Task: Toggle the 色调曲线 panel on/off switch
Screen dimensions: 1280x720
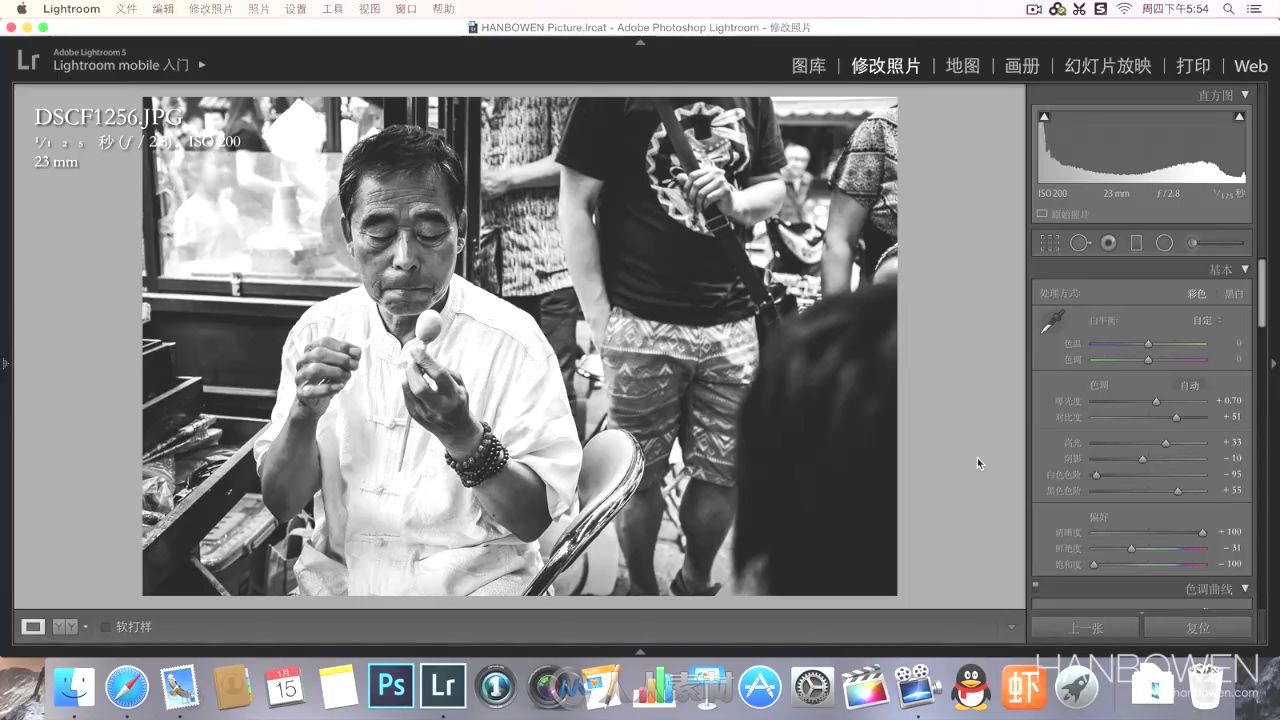Action: pyautogui.click(x=1036, y=588)
